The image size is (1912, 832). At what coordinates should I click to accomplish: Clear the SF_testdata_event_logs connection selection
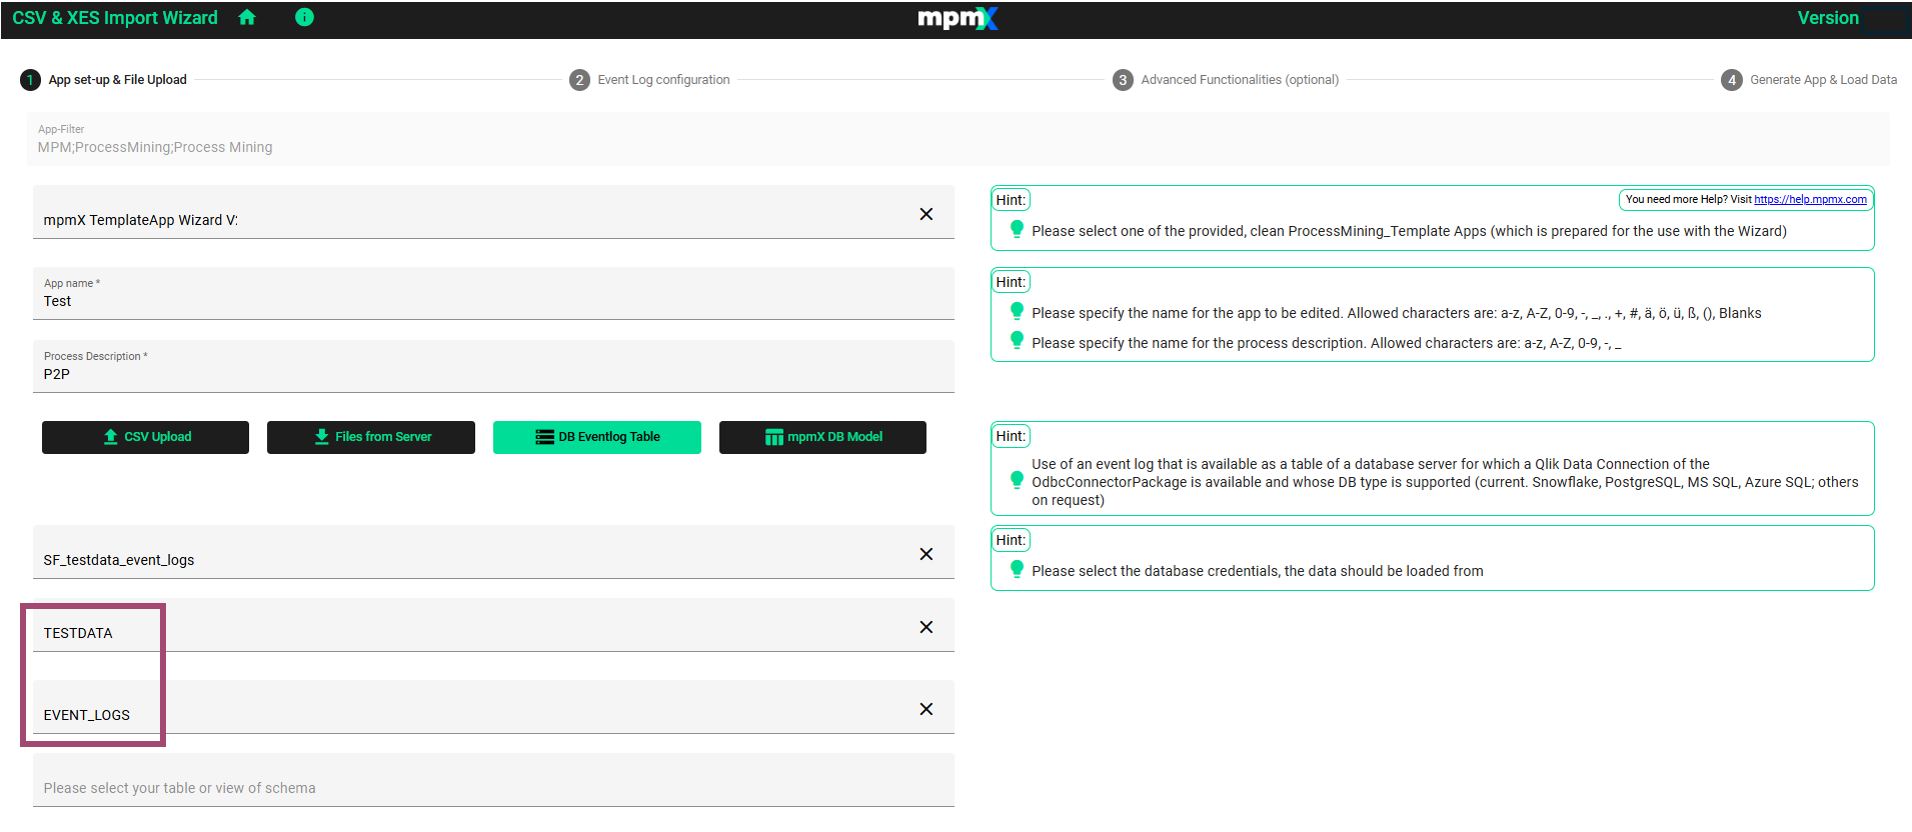(926, 554)
